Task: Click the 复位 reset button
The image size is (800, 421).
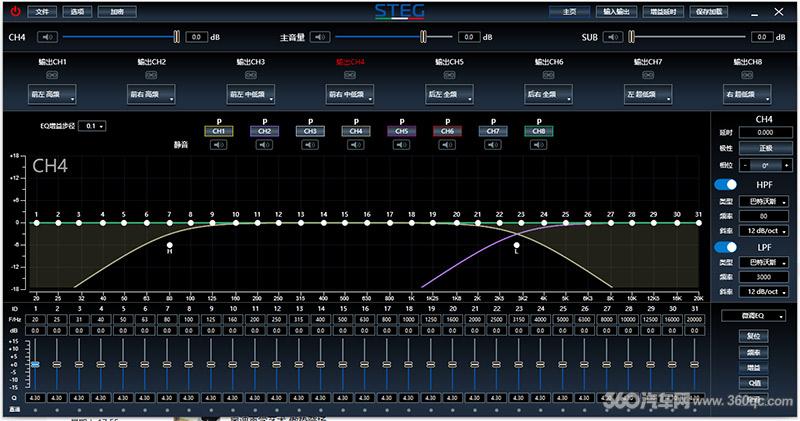Action: click(754, 336)
